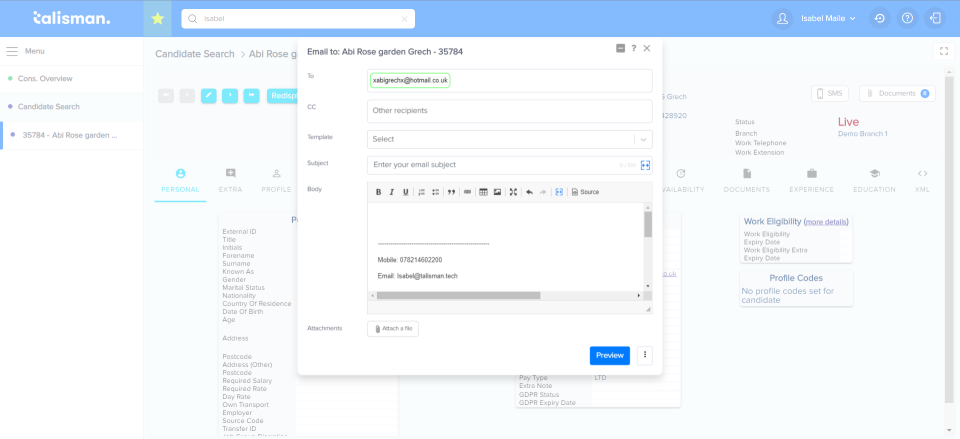
Task: Undo last edit in email body
Action: tap(529, 192)
